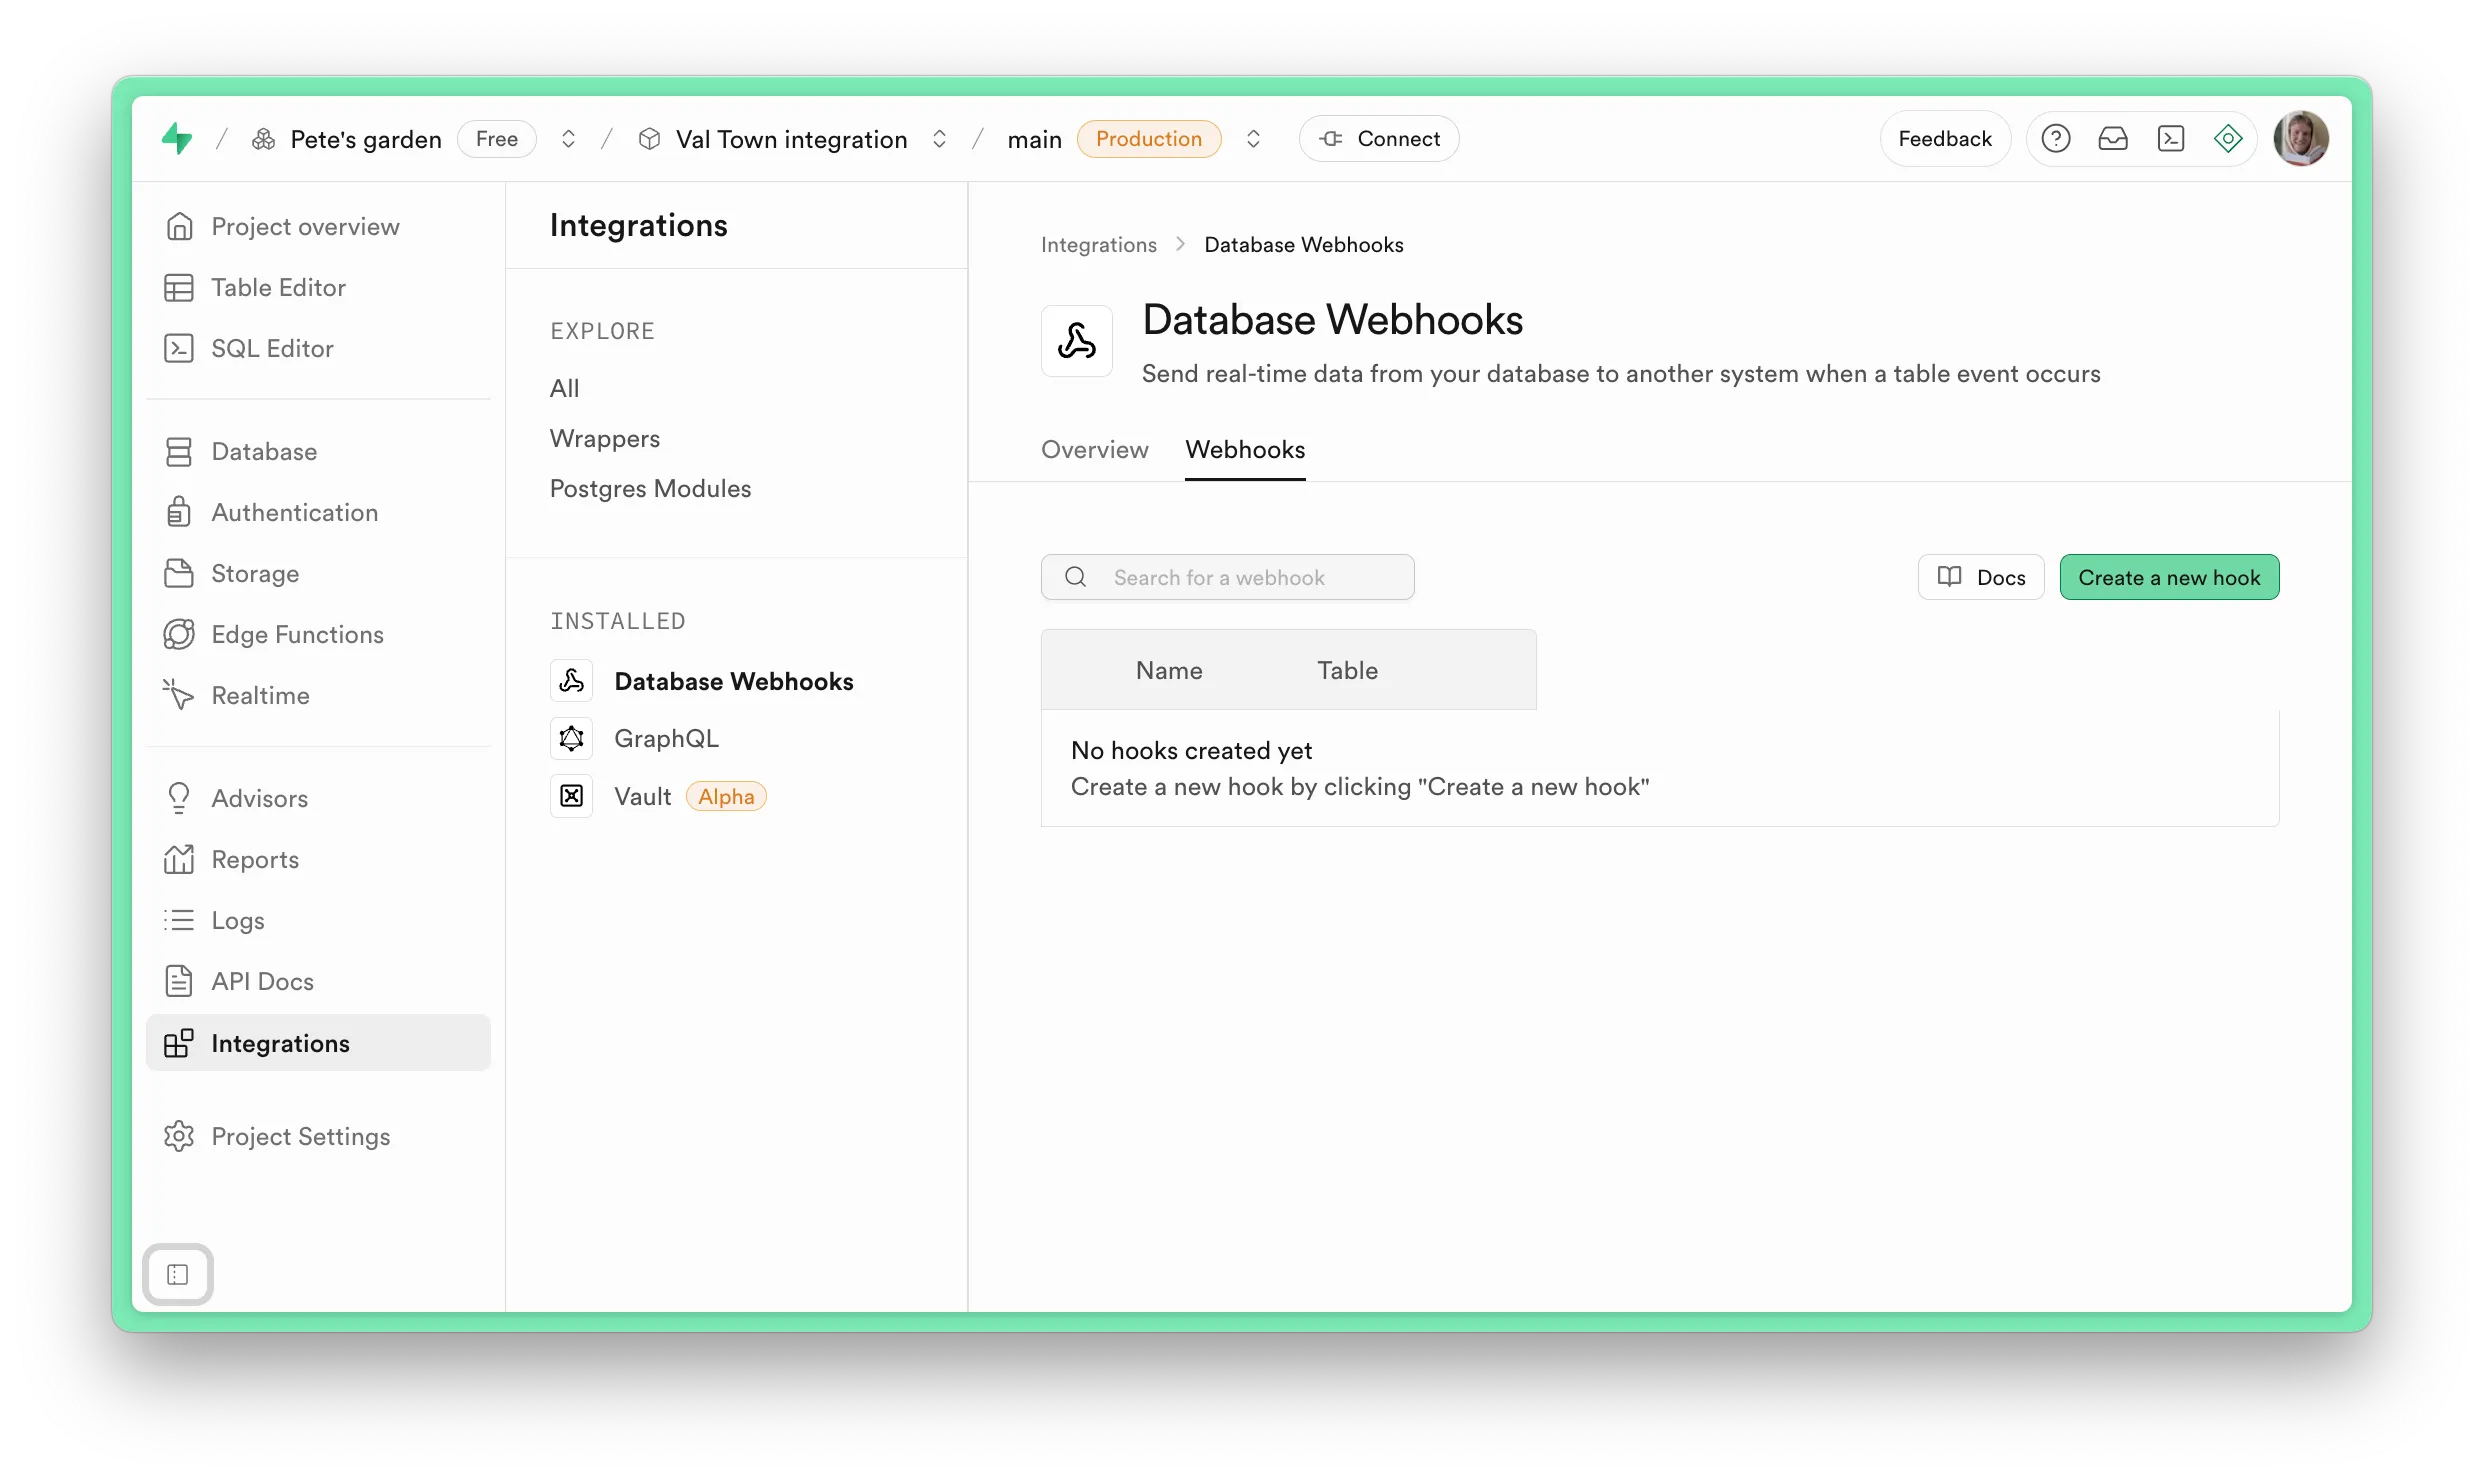Open the SQL Editor from the sidebar

pyautogui.click(x=272, y=348)
